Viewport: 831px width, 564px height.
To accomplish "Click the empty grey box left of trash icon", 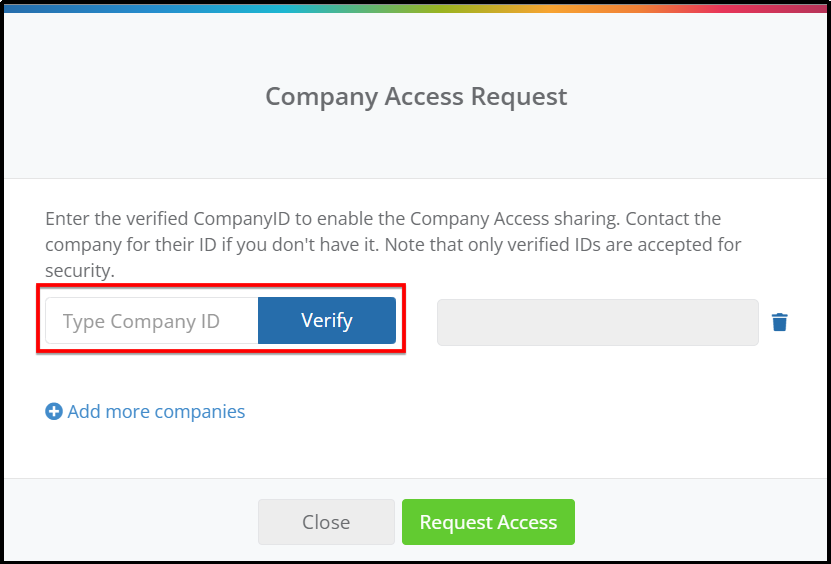I will point(598,322).
